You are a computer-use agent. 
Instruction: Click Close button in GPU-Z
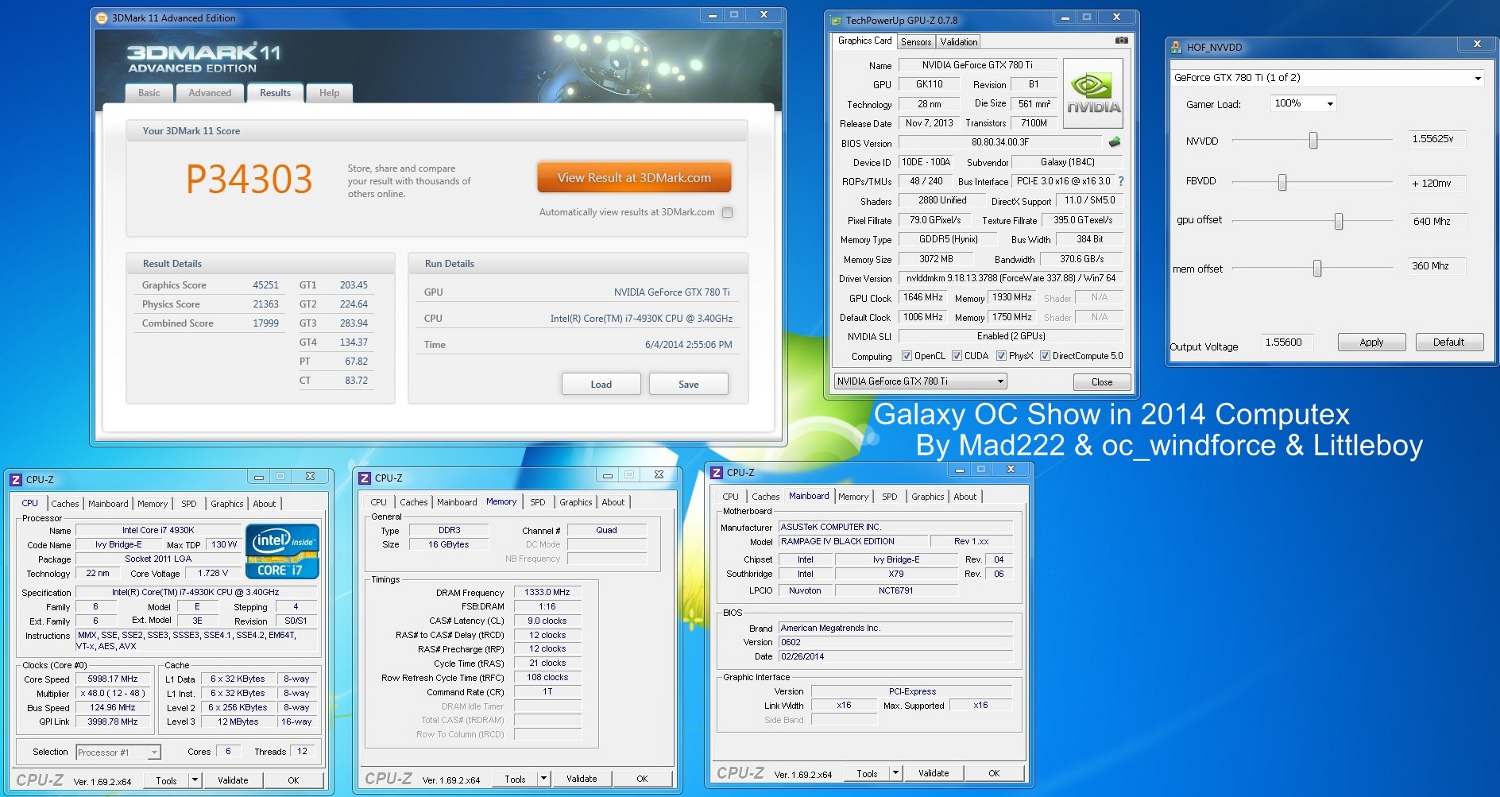pos(1101,382)
